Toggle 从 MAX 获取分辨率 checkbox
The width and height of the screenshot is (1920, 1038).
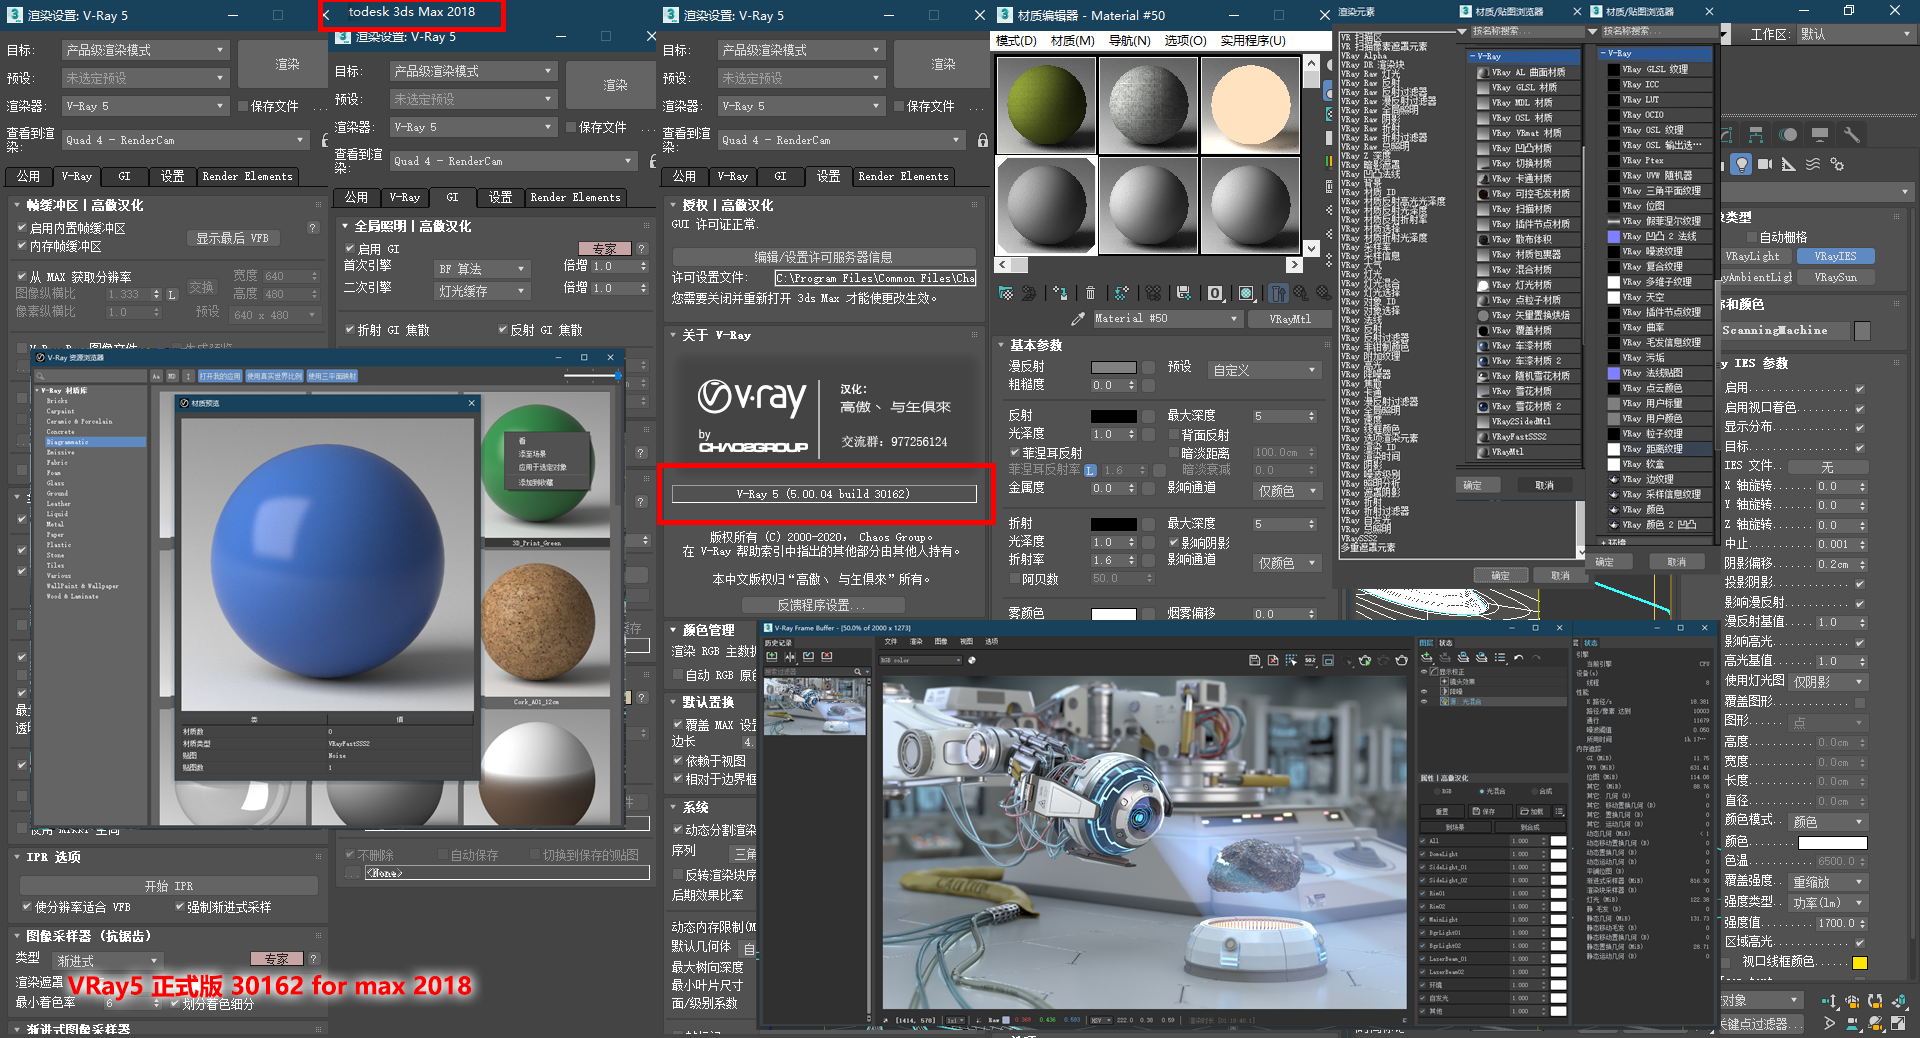pos(22,276)
